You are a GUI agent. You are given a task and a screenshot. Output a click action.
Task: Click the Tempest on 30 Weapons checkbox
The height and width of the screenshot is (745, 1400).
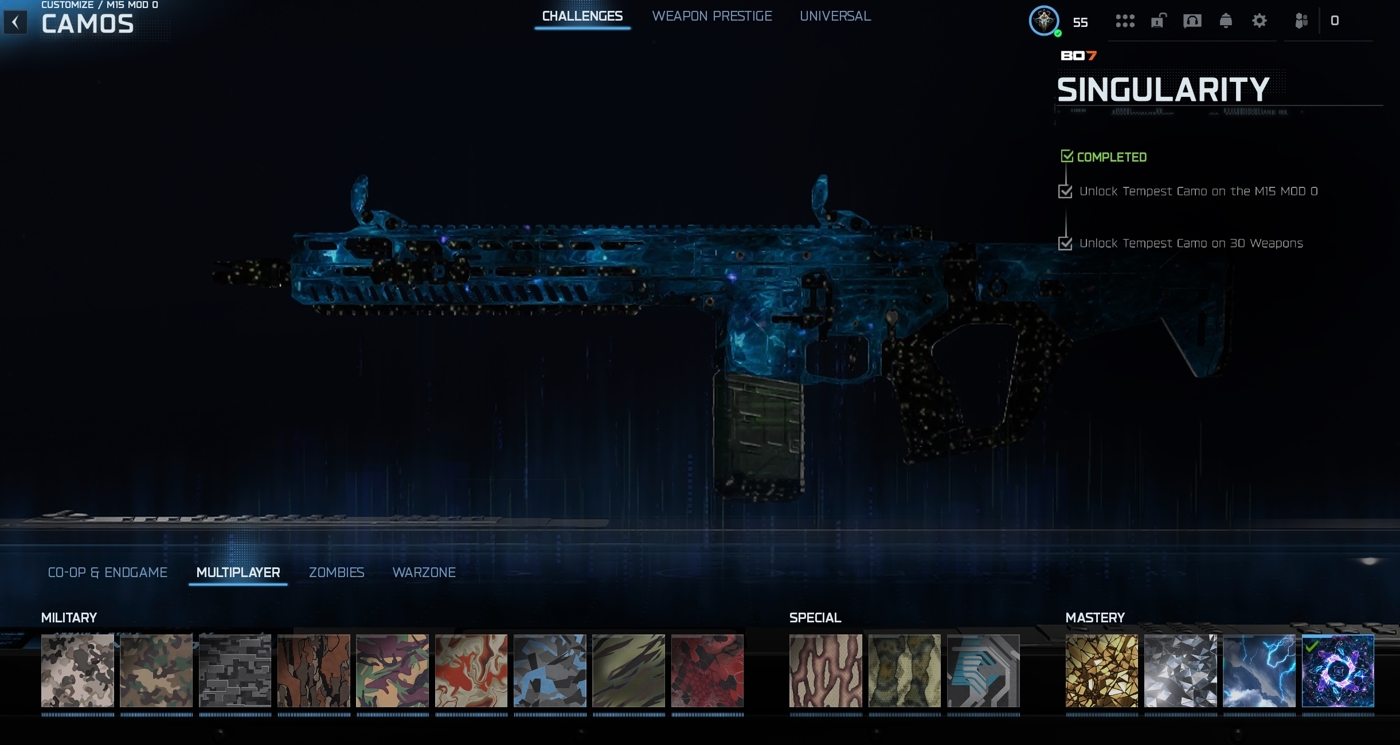pos(1065,243)
